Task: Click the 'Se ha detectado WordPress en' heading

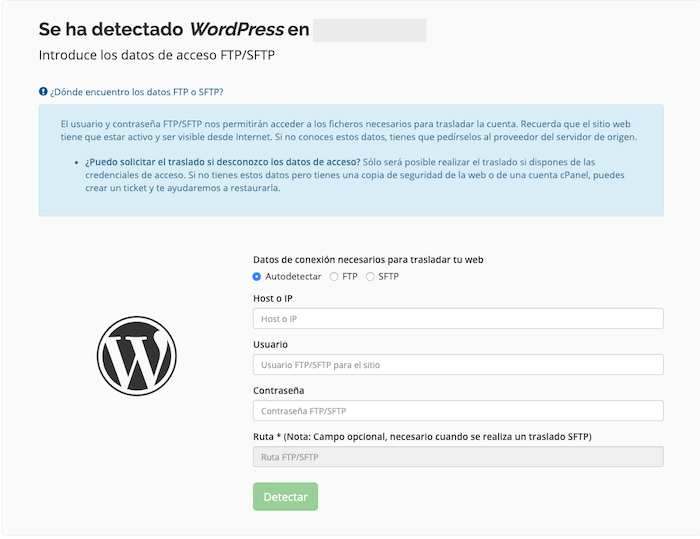Action: click(173, 29)
